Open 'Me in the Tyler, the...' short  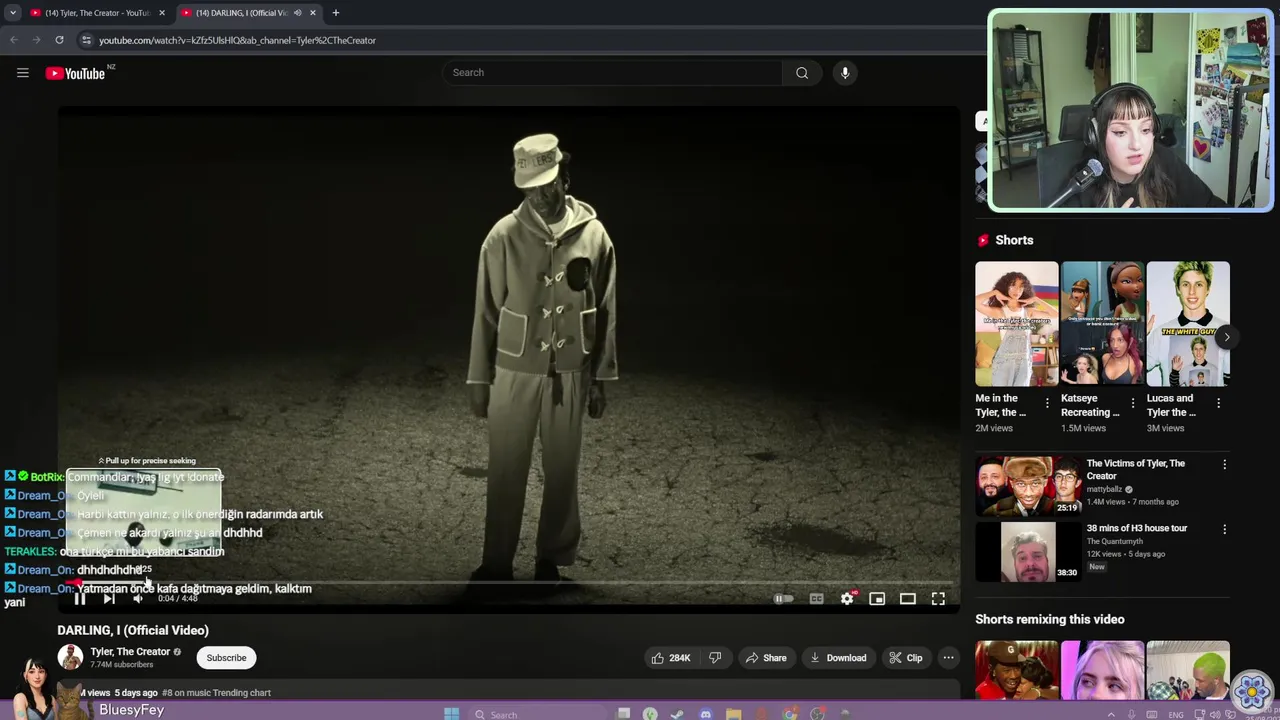pos(1017,324)
